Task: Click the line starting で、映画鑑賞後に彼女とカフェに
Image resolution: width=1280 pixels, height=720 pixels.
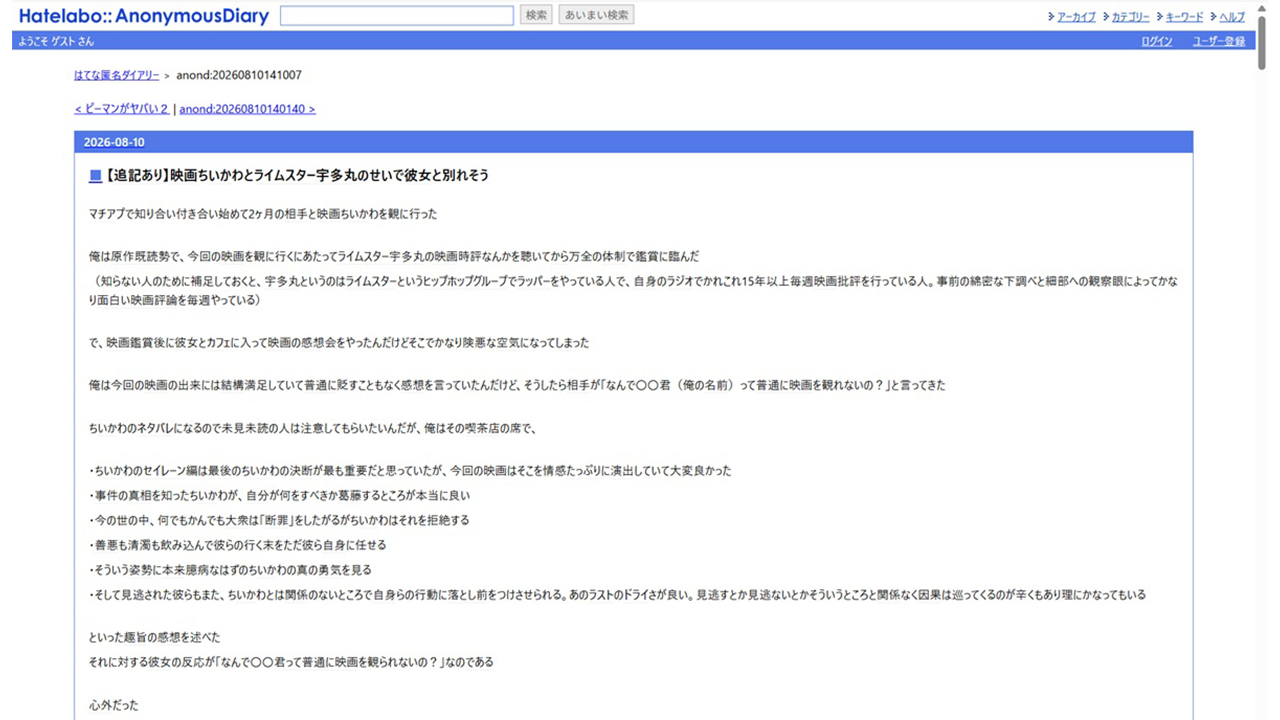Action: pos(339,343)
